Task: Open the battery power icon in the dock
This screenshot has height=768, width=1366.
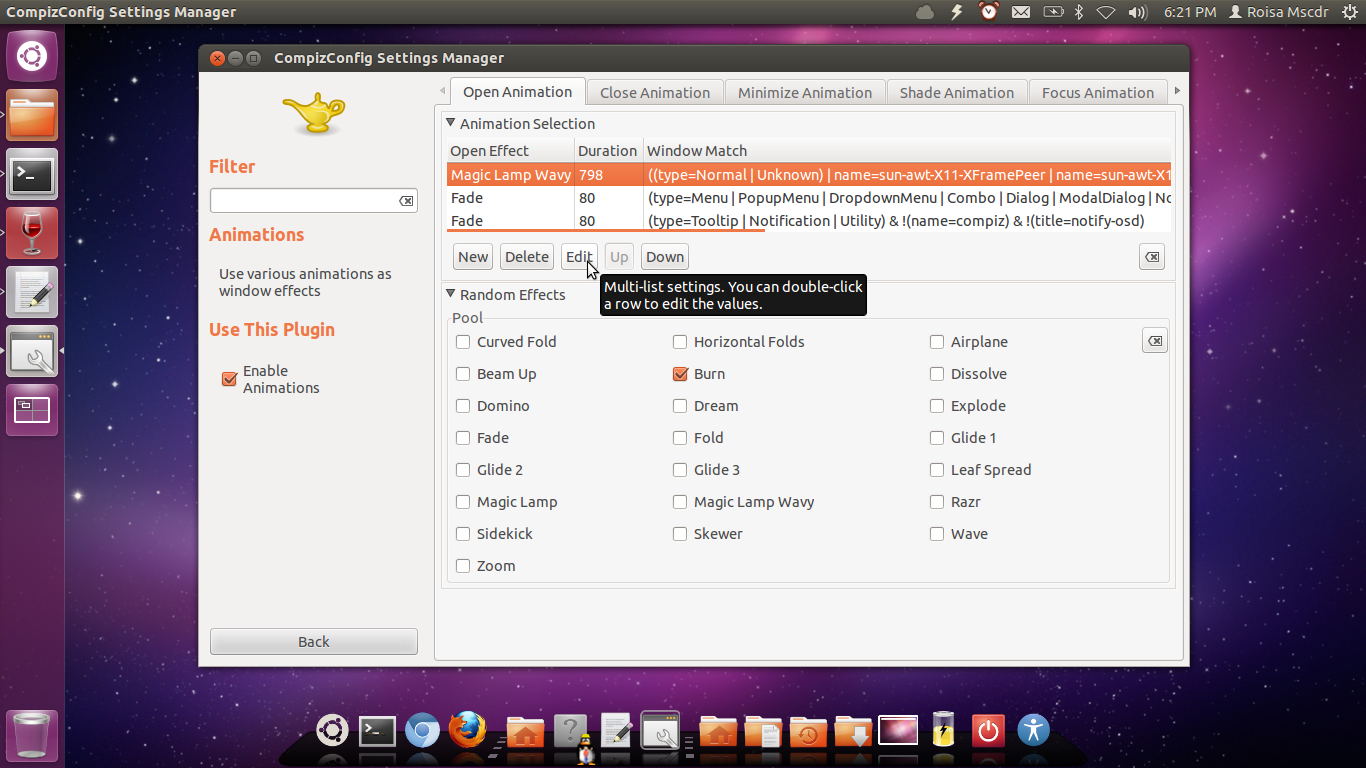Action: [943, 730]
